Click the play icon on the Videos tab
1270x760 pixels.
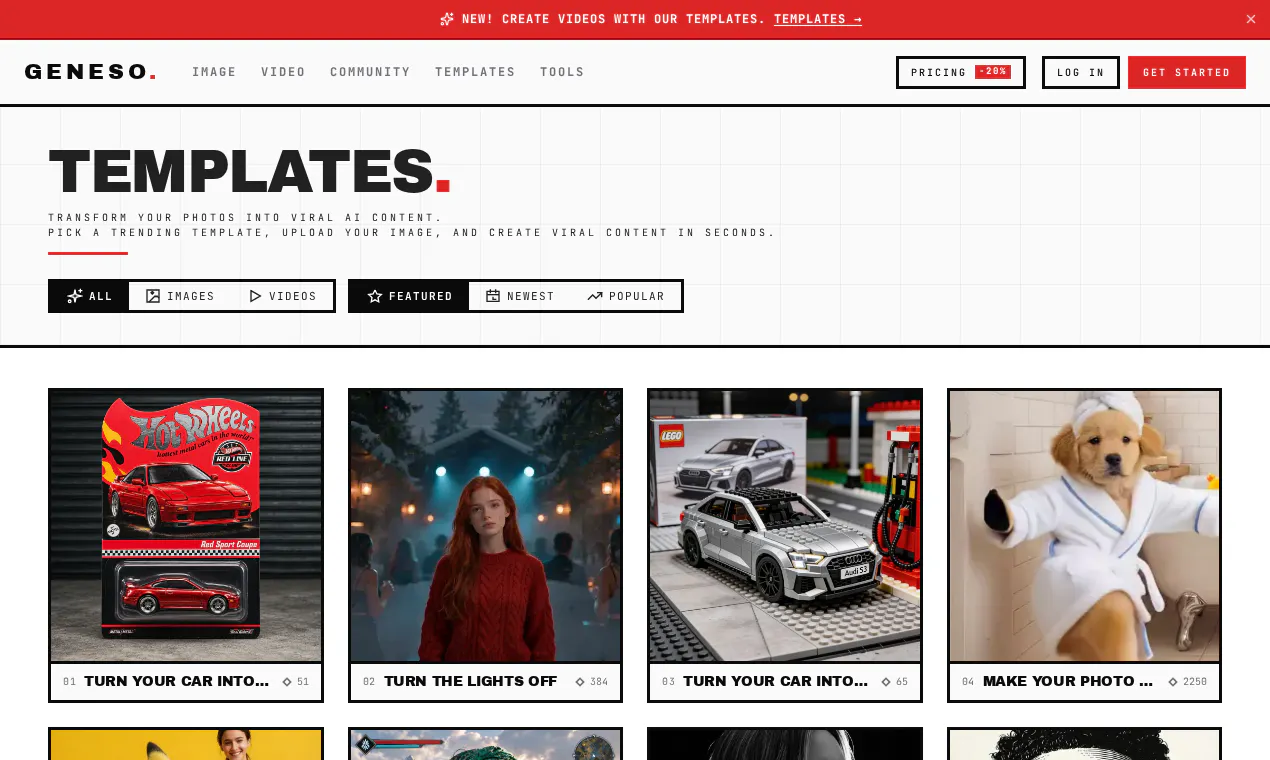(255, 296)
